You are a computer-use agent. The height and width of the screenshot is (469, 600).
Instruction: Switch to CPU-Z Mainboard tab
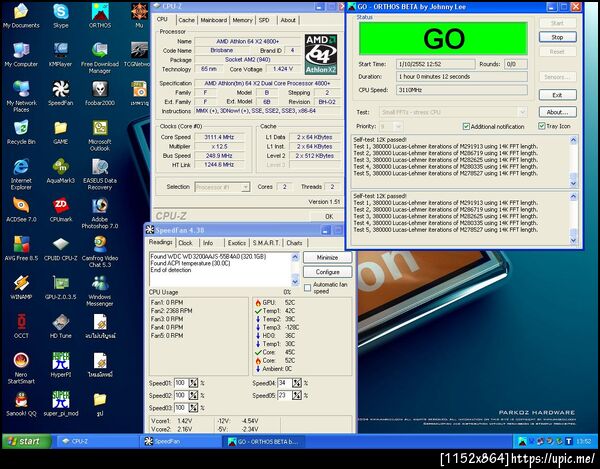tap(214, 20)
